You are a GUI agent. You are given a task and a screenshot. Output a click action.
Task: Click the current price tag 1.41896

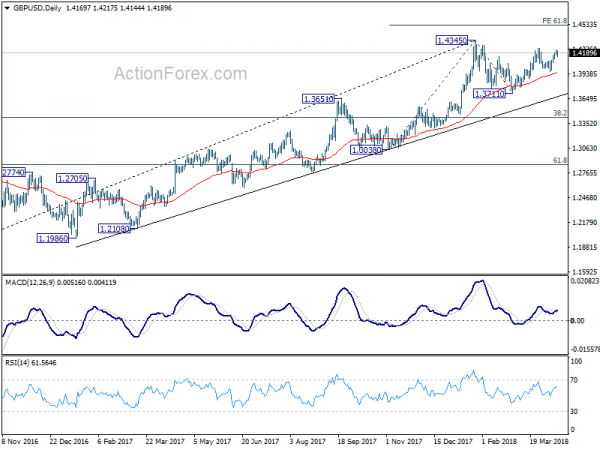coord(584,53)
